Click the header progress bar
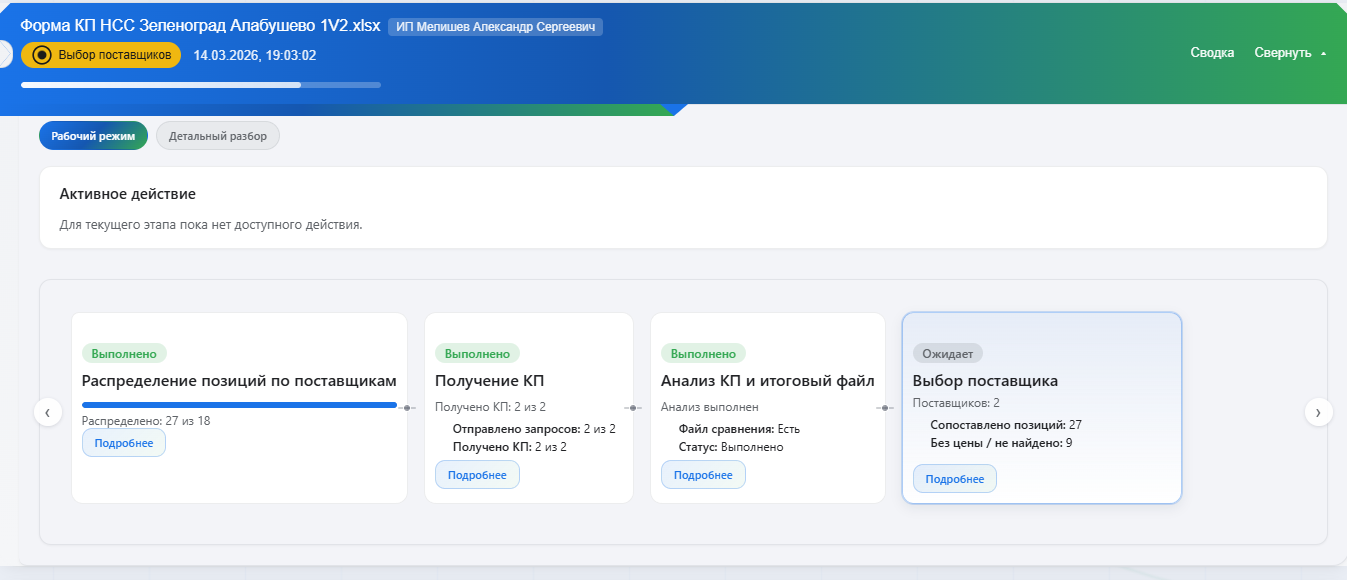 point(200,85)
